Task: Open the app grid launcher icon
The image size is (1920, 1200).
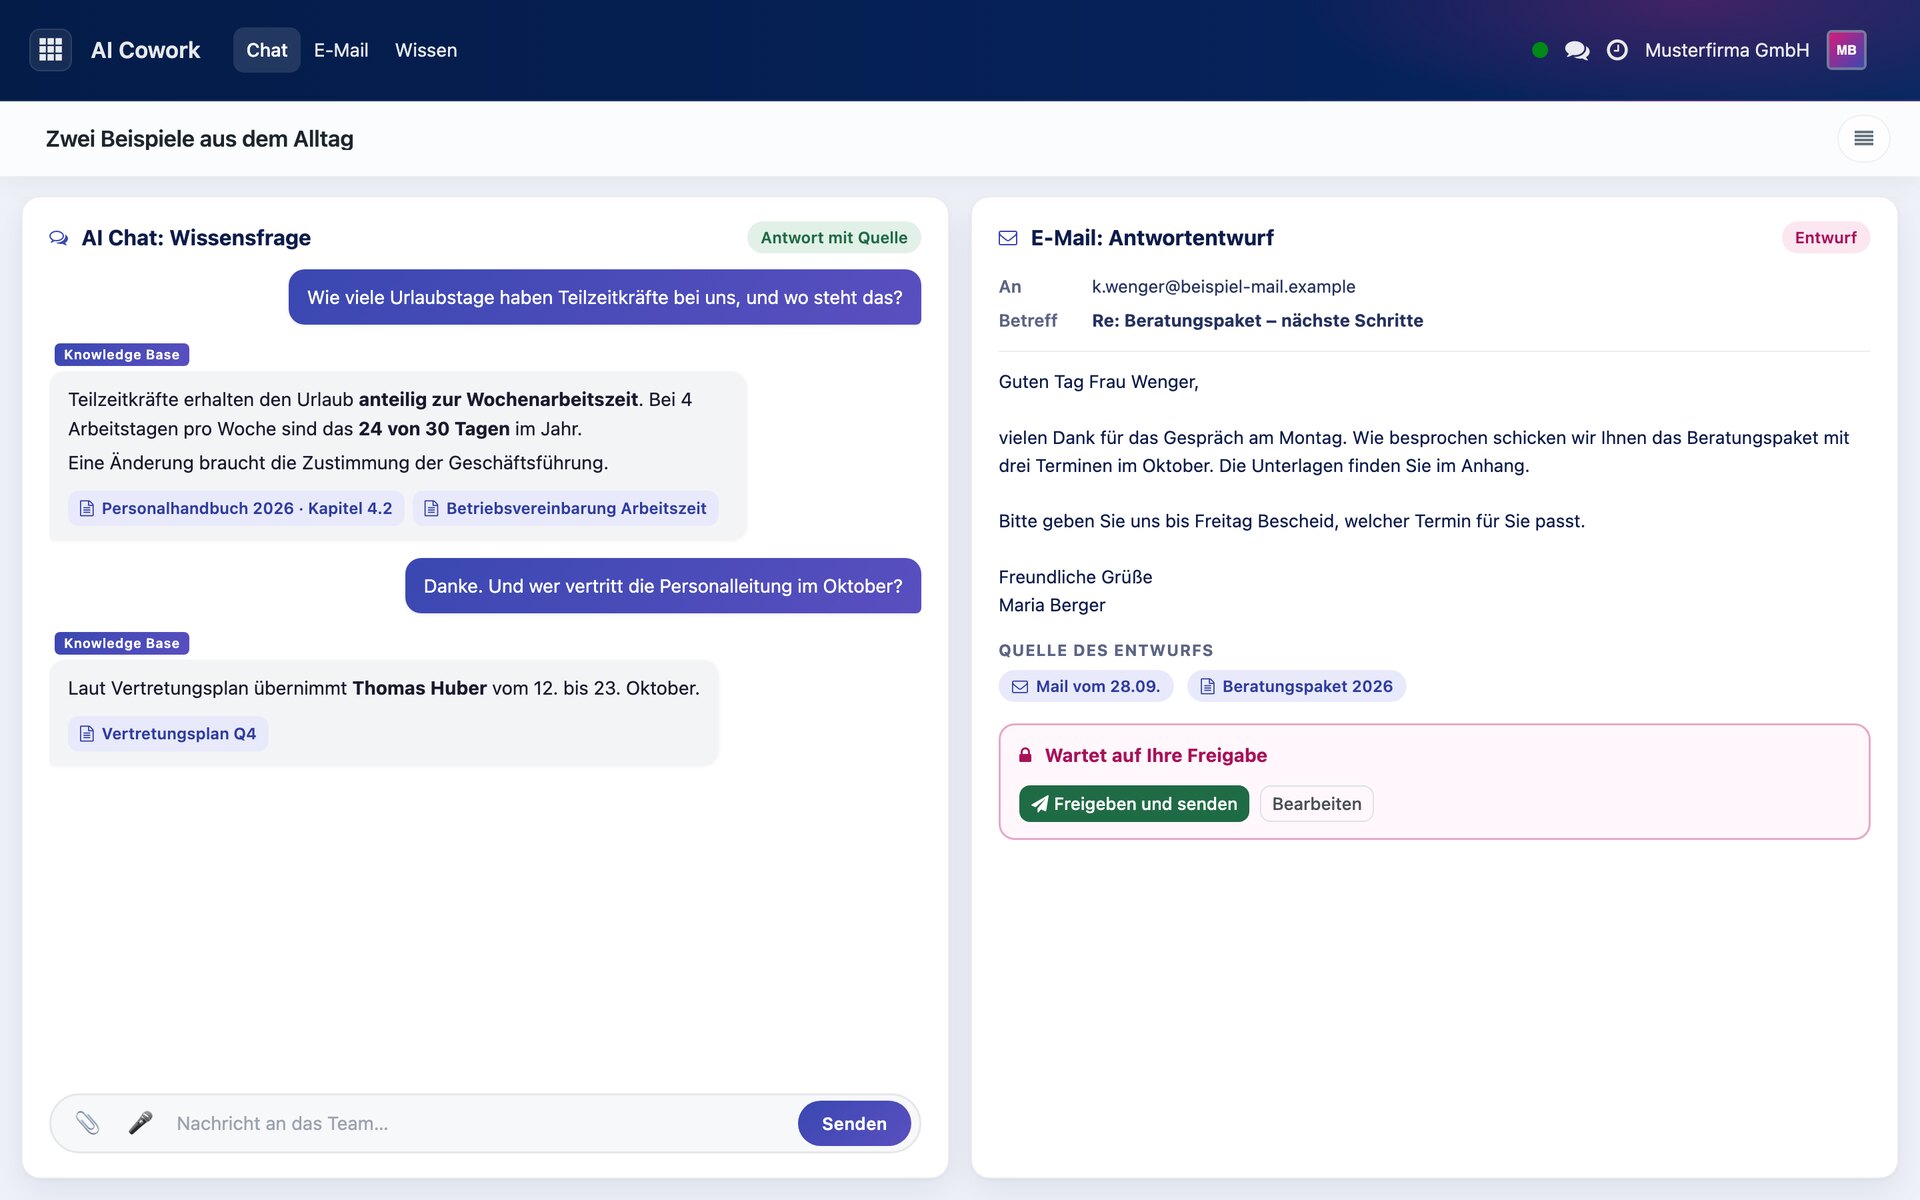Action: click(x=50, y=50)
